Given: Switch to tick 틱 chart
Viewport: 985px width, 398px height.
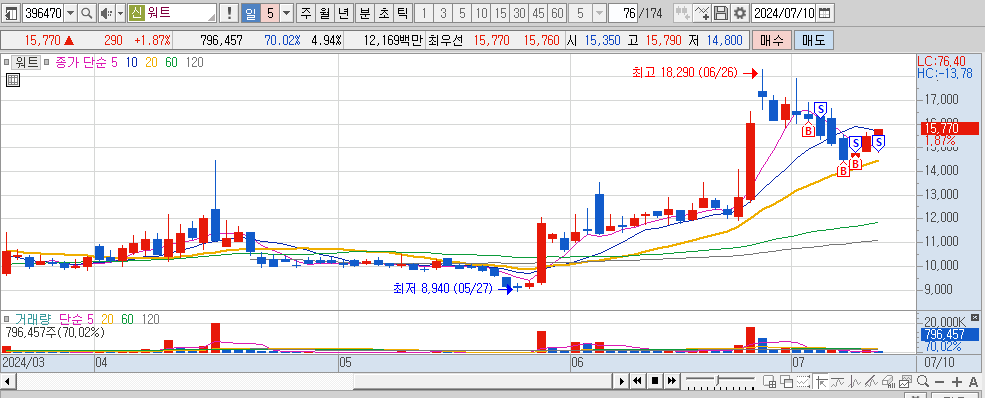Looking at the screenshot, I should pos(403,13).
